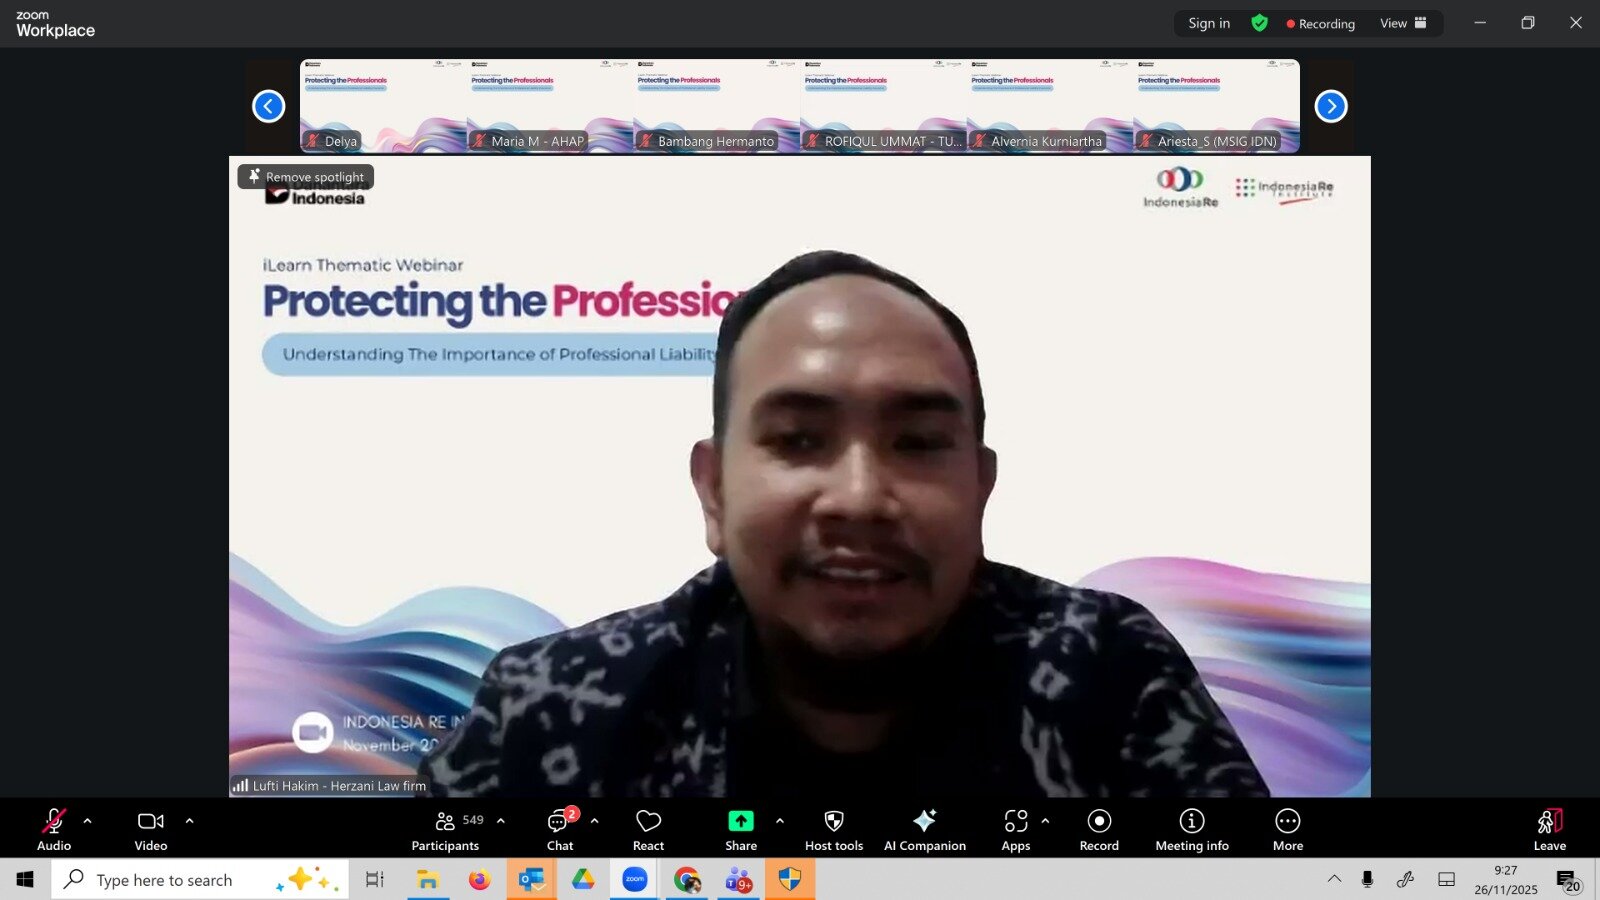The height and width of the screenshot is (900, 1600).
Task: Toggle the Video camera button
Action: pos(151,829)
